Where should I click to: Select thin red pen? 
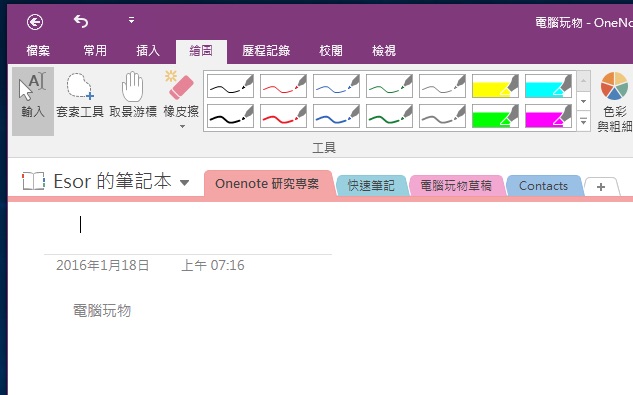[x=283, y=86]
